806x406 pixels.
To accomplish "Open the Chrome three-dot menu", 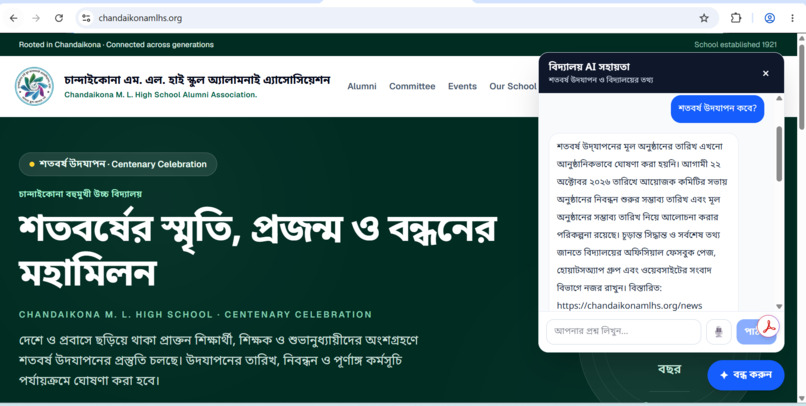I will click(x=792, y=18).
